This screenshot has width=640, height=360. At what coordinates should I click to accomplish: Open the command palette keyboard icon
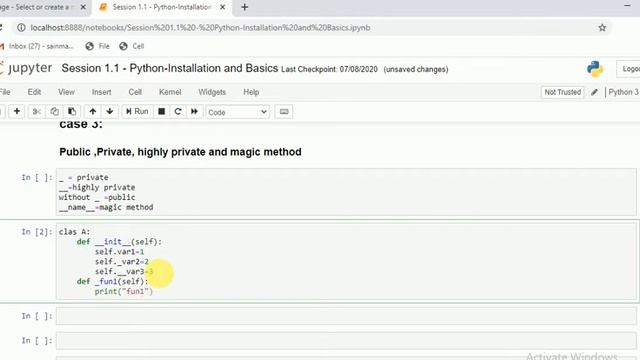pyautogui.click(x=284, y=112)
